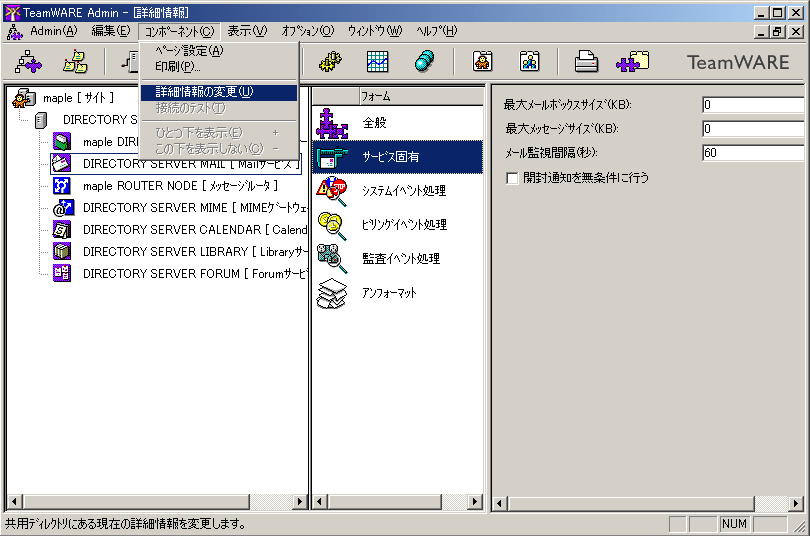Select DIRECTORY SERVER MIME tree row text

click(x=195, y=208)
